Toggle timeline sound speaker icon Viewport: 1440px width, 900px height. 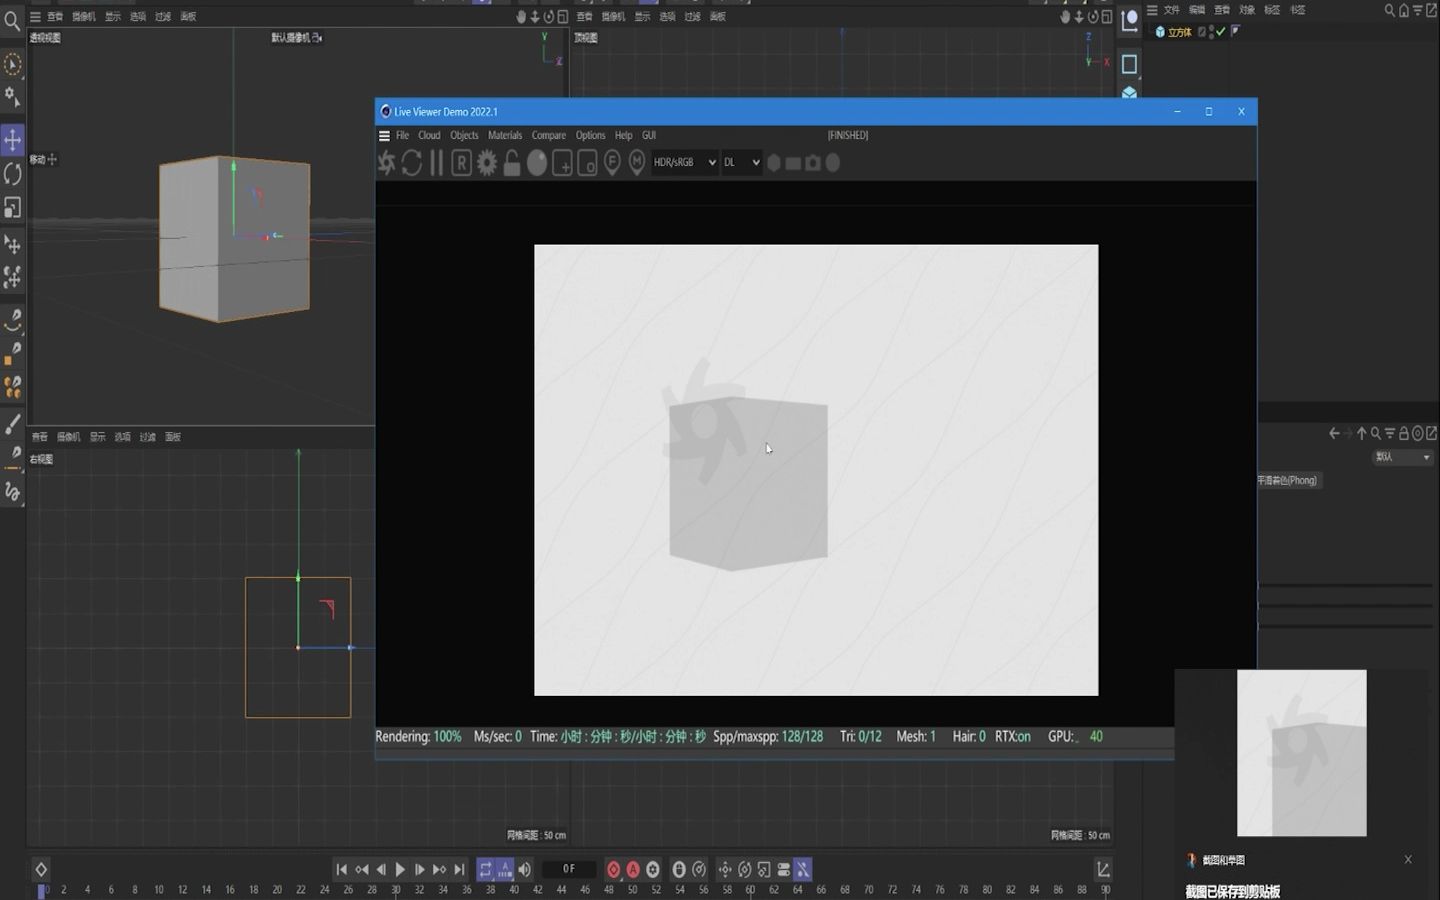(x=524, y=870)
